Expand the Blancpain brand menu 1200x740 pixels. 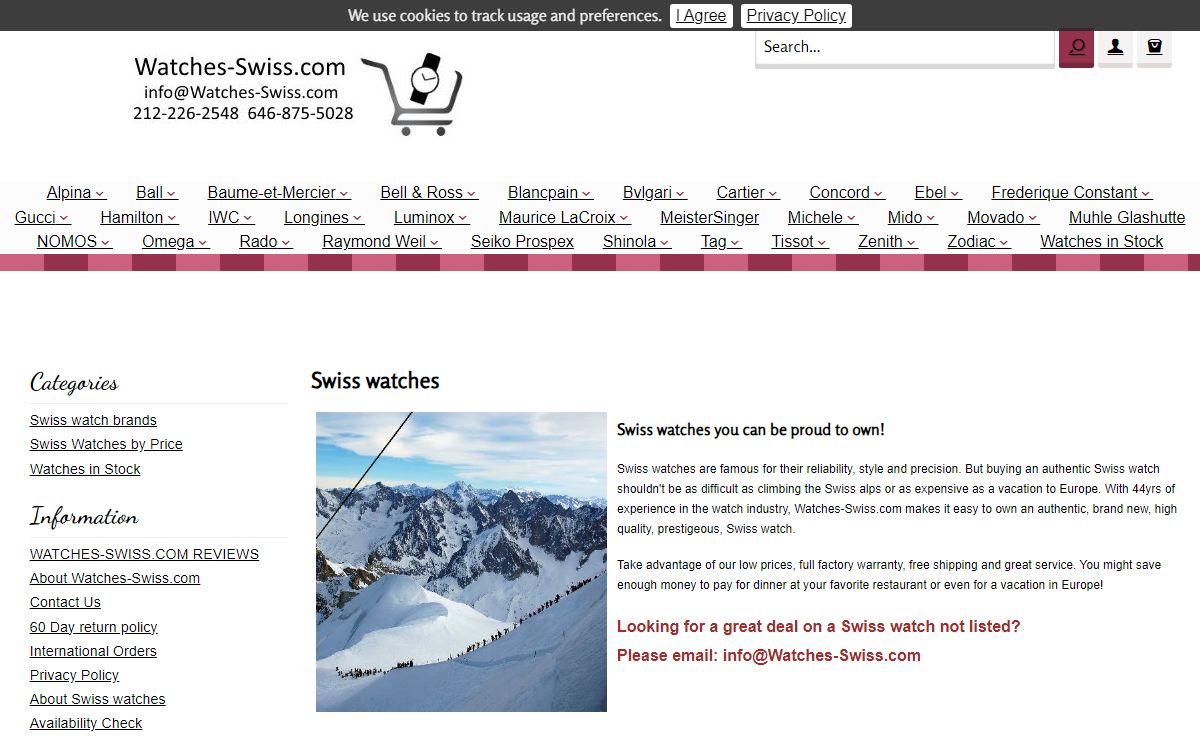click(x=550, y=193)
